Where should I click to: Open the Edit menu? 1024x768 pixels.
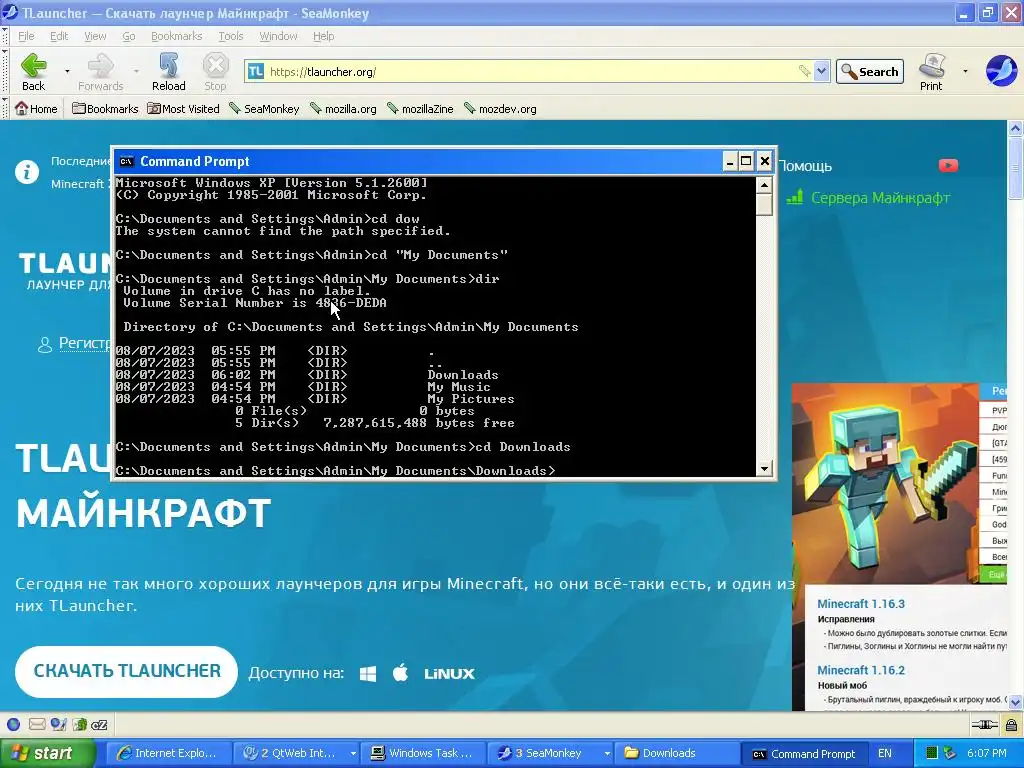coord(59,36)
